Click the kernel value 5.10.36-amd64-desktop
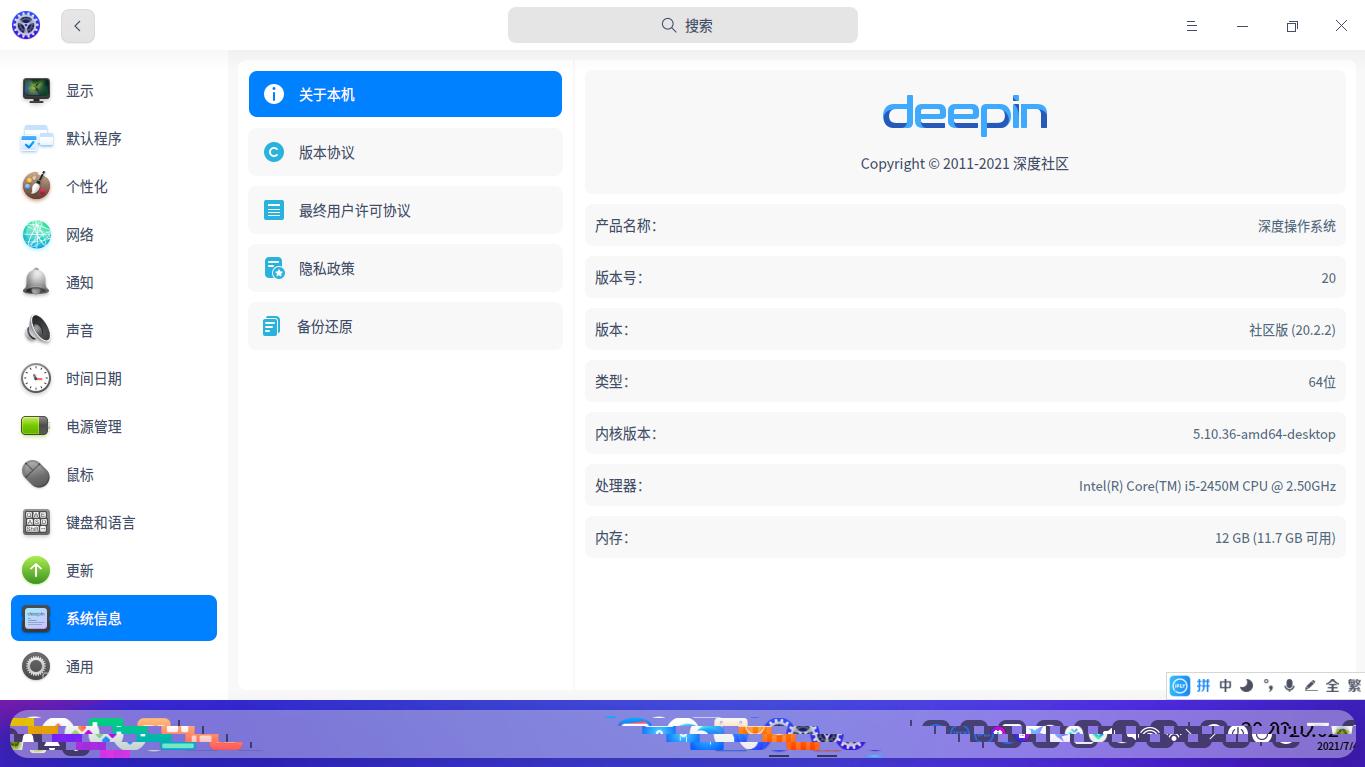Screen dimensions: 1365x767 coord(1264,434)
